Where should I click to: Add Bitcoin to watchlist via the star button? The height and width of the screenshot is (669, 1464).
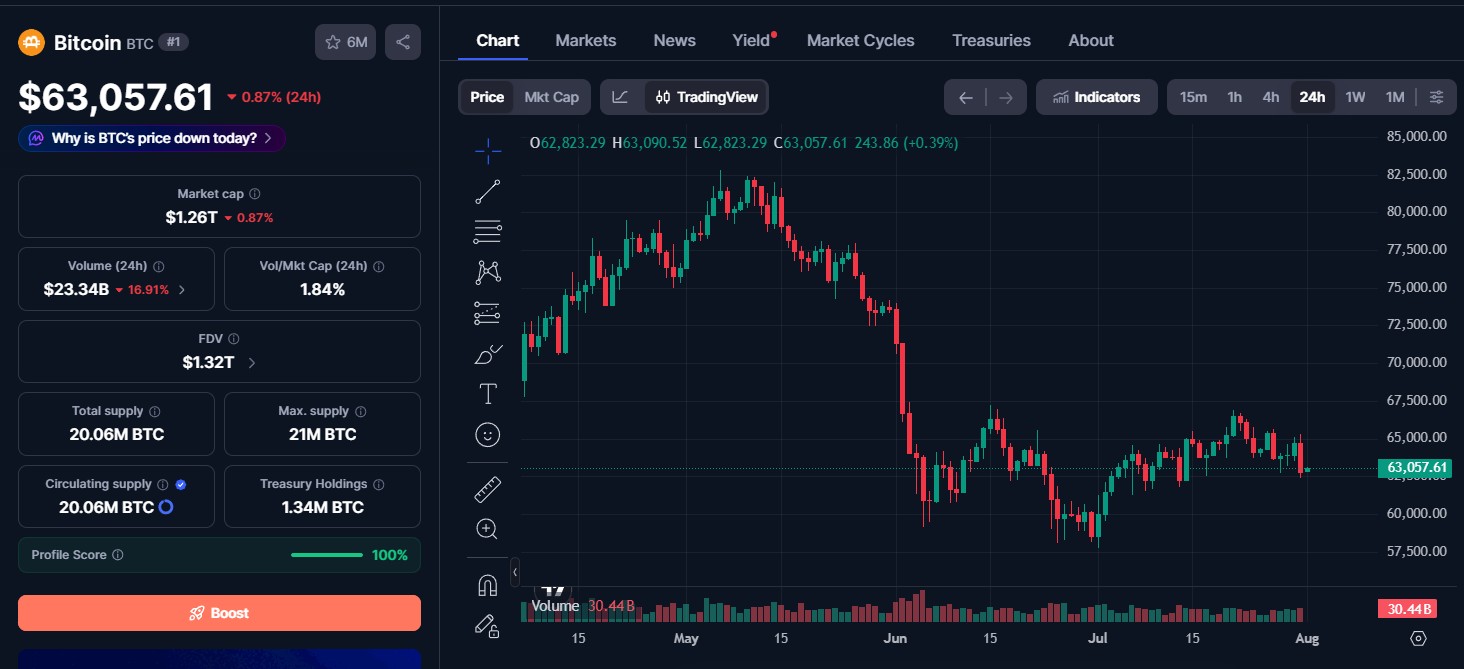pos(345,42)
